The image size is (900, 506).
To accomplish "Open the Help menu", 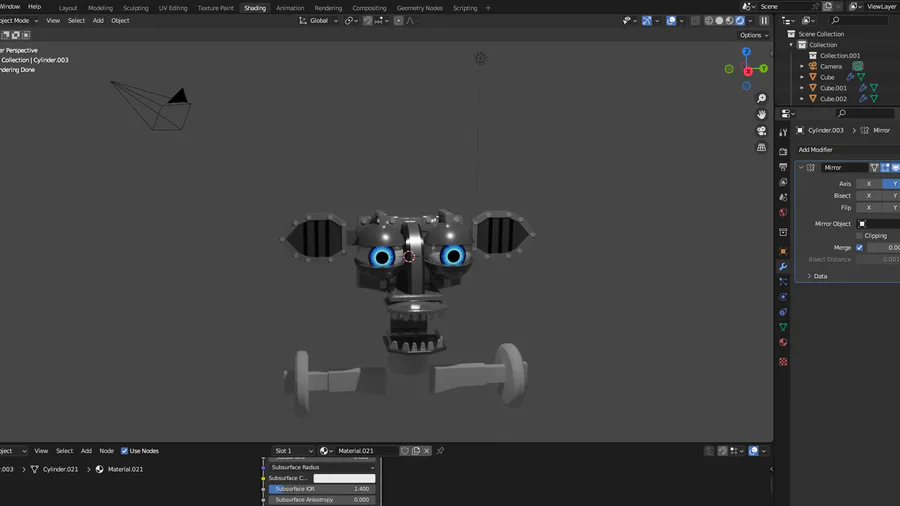I will (x=34, y=7).
